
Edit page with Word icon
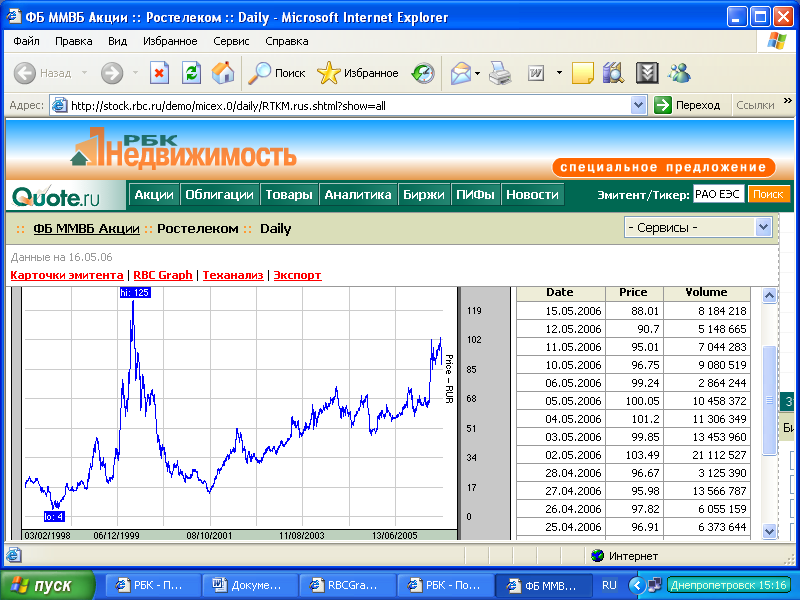(x=536, y=73)
